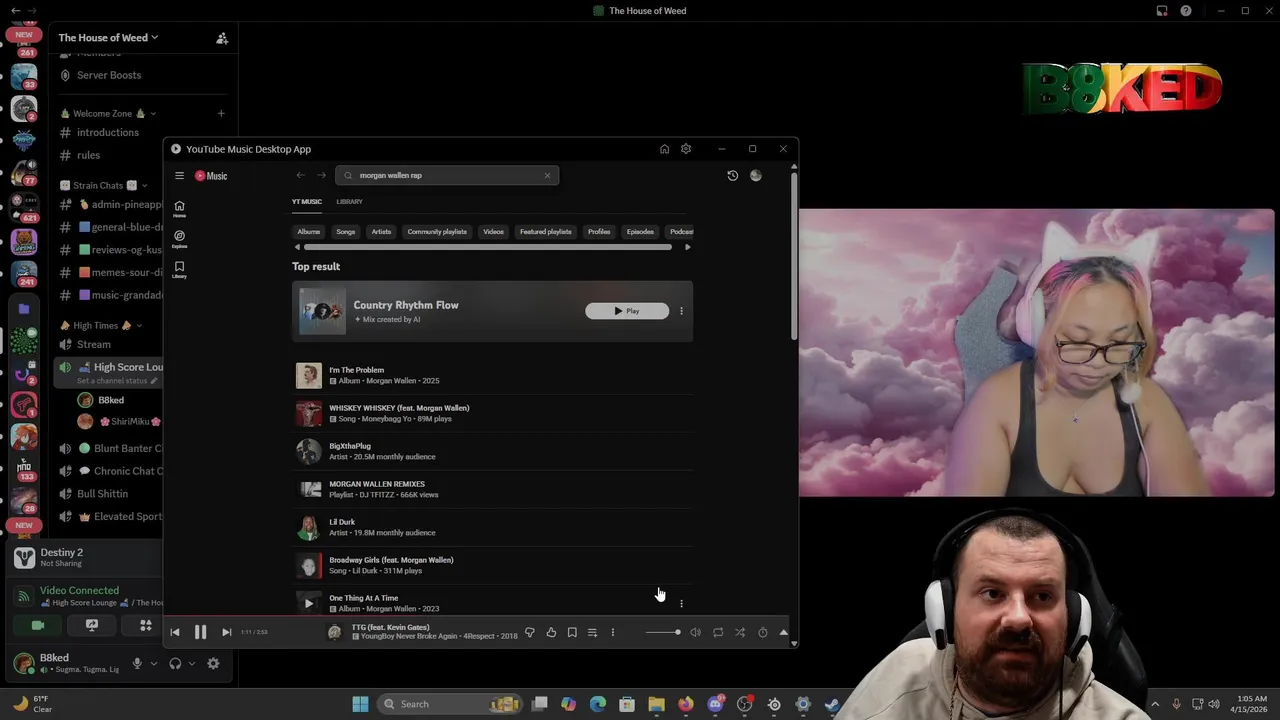Add TTG to a playlist
The height and width of the screenshot is (720, 1280).
click(x=592, y=632)
